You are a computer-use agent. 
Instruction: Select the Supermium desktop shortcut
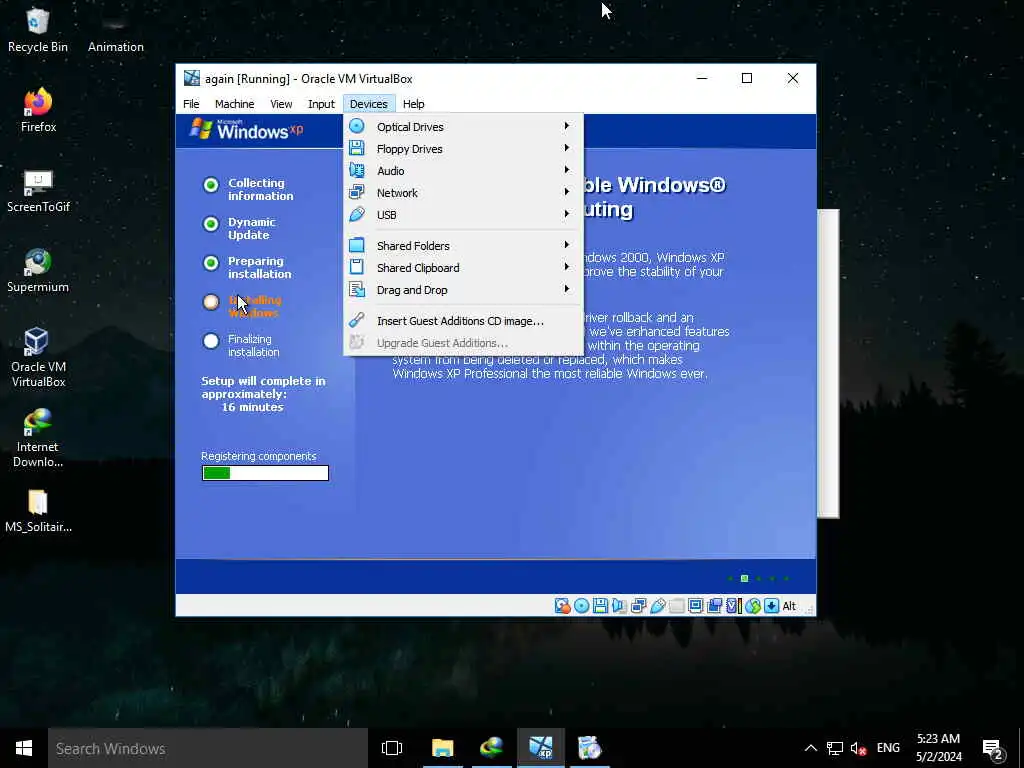(38, 271)
